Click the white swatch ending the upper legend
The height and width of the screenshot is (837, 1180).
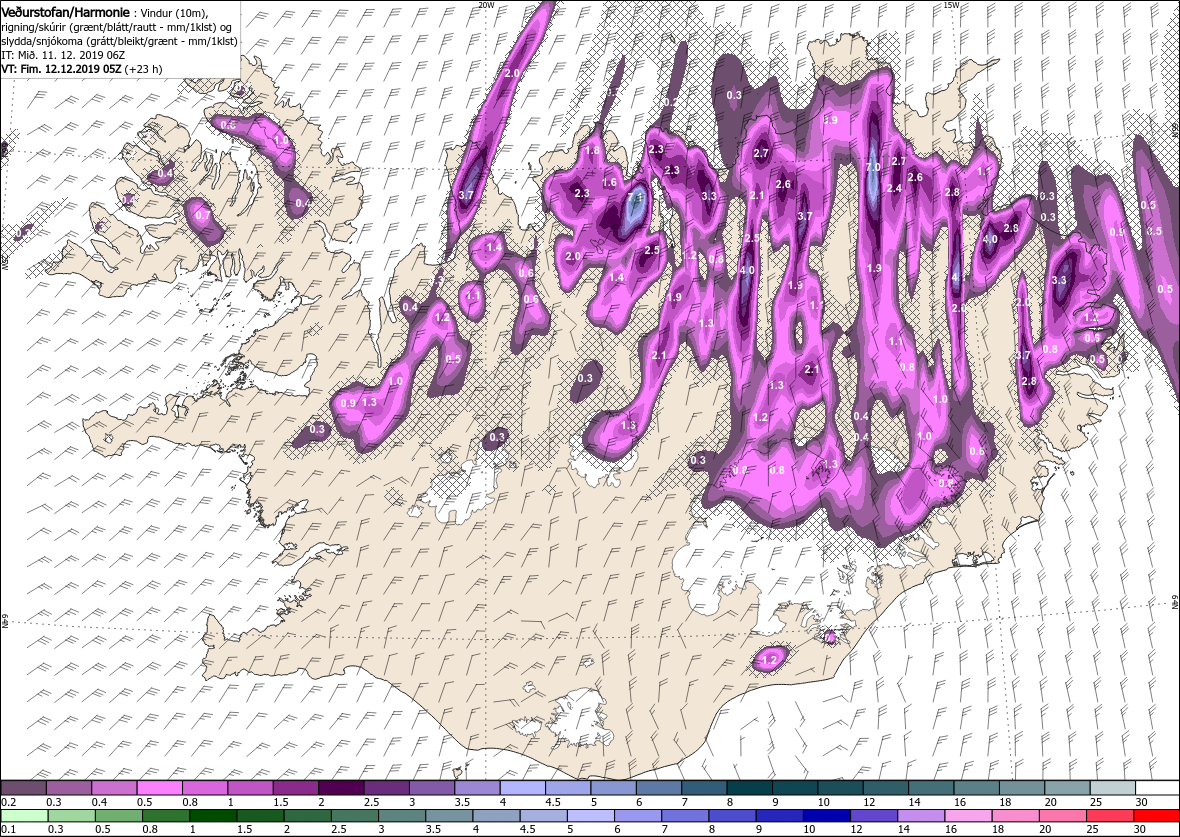pyautogui.click(x=1157, y=787)
